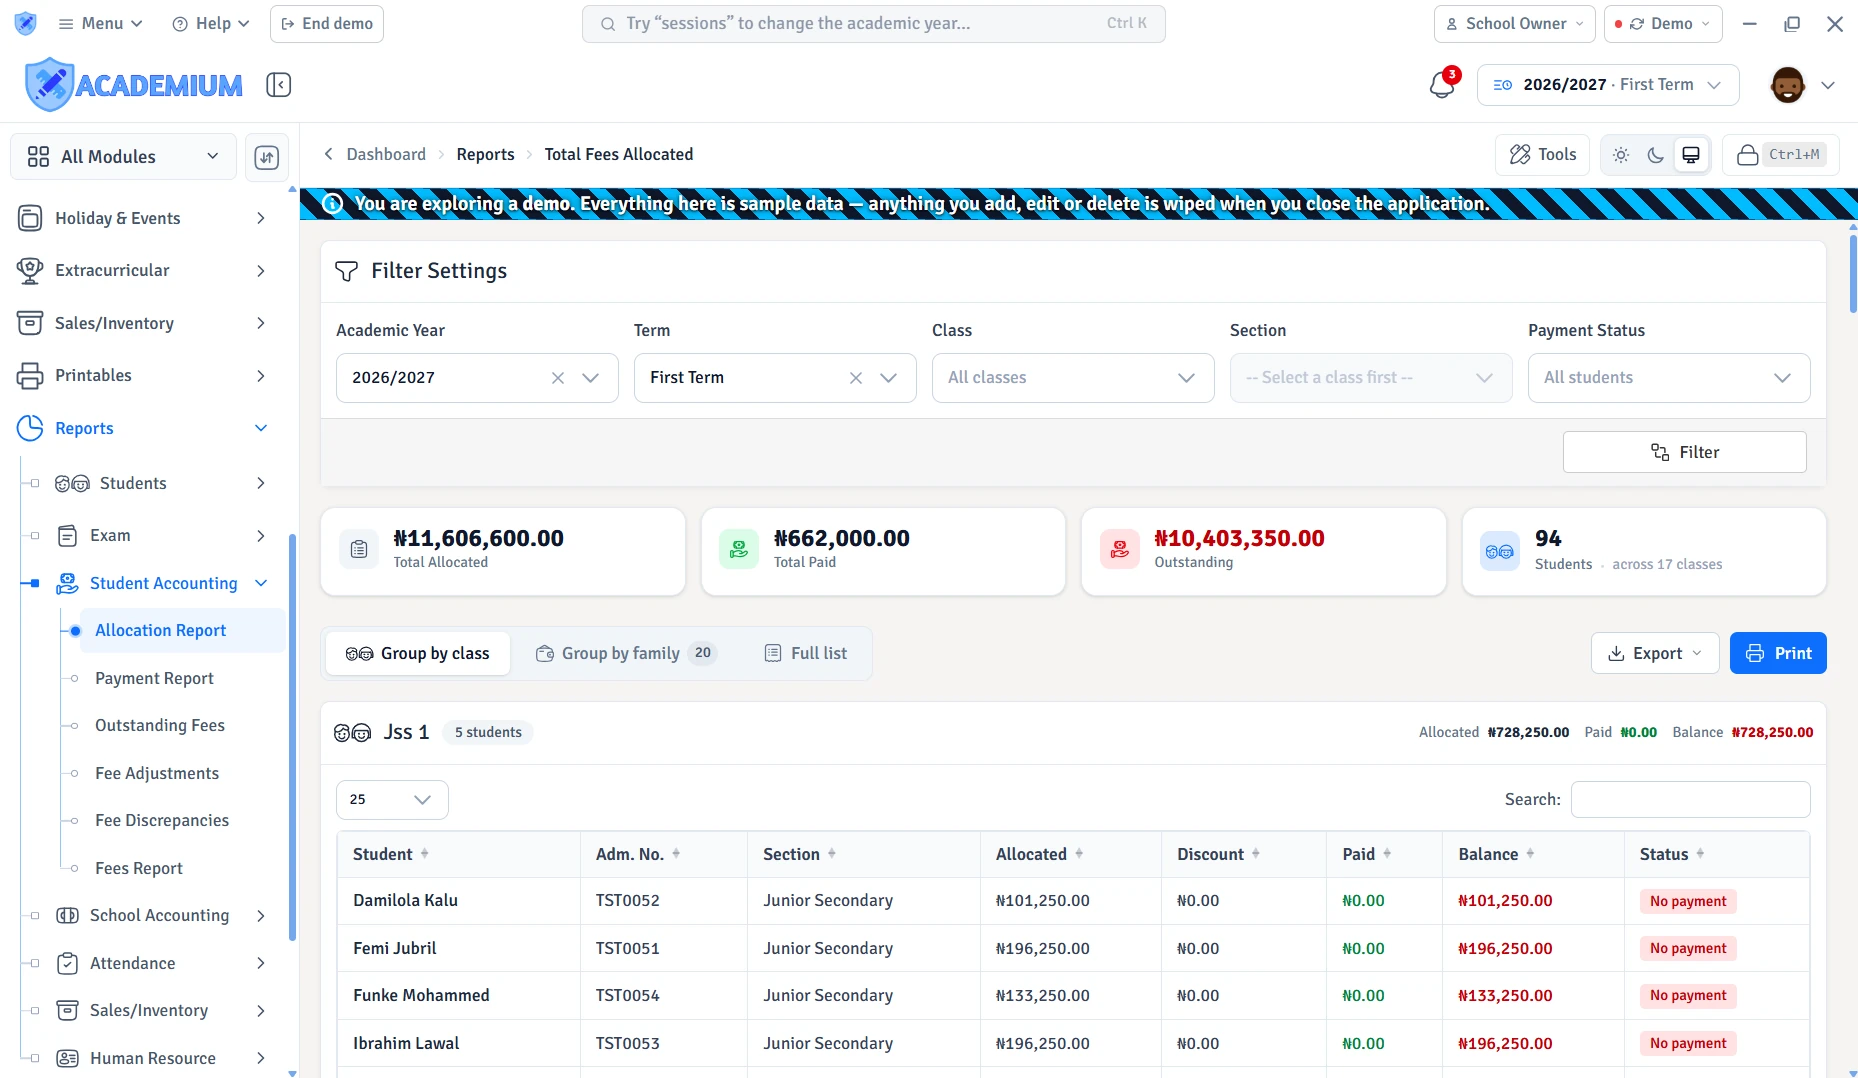1858x1078 pixels.
Task: Click the Print button
Action: click(x=1778, y=653)
